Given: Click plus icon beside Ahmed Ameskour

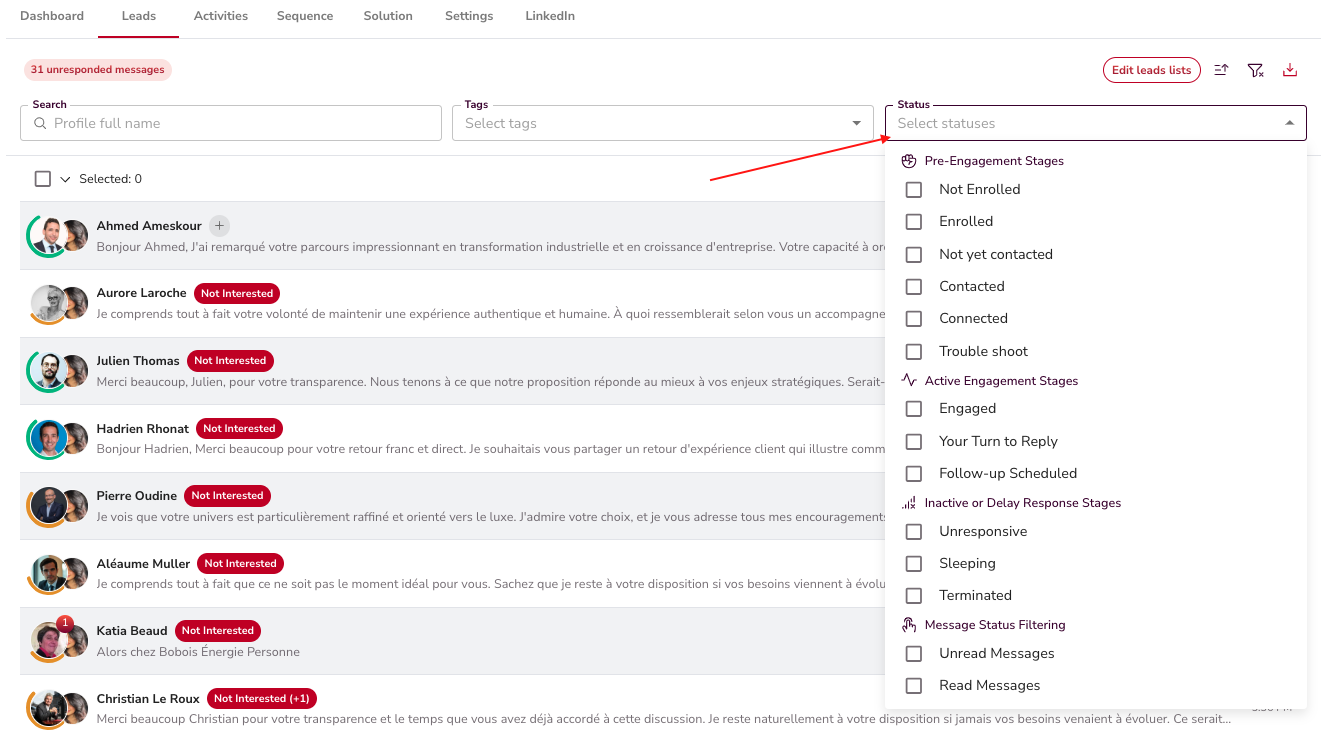Looking at the screenshot, I should (220, 226).
